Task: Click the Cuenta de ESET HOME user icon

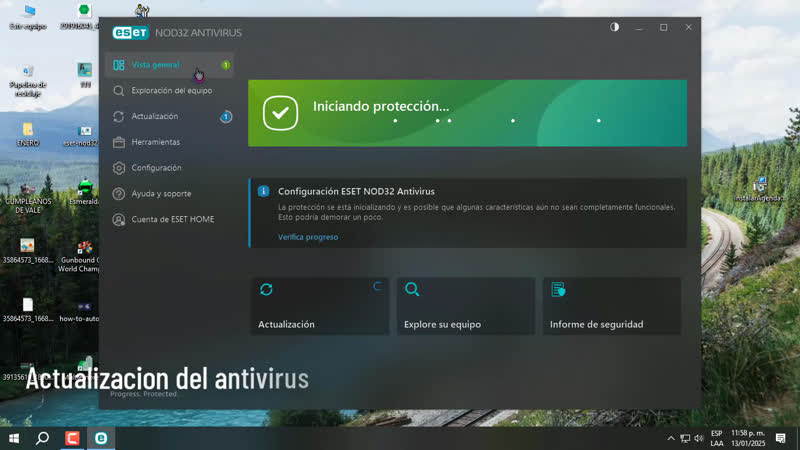Action: coord(119,219)
